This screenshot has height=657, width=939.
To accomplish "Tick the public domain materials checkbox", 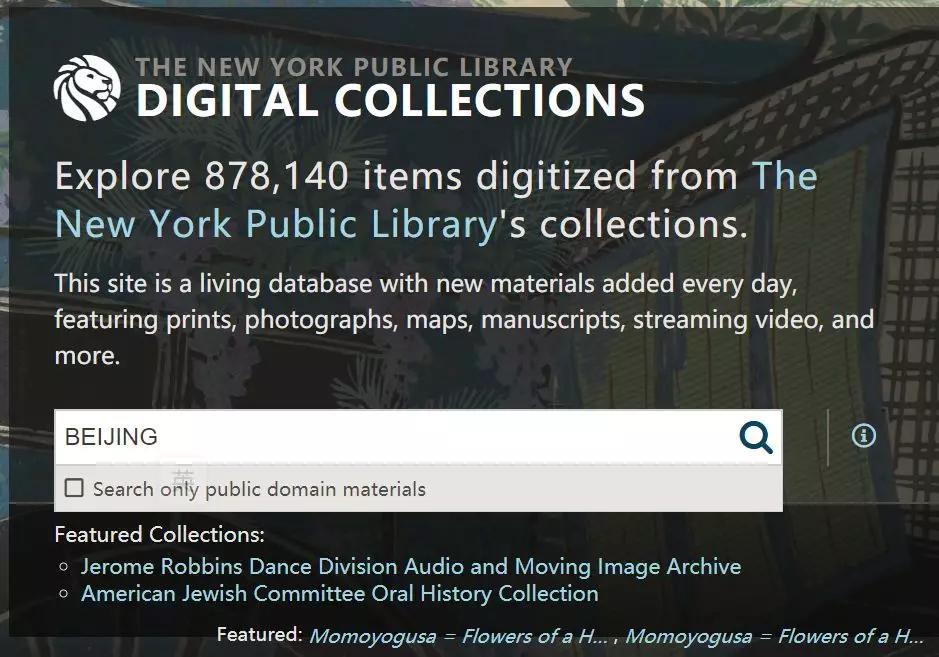I will [x=74, y=488].
